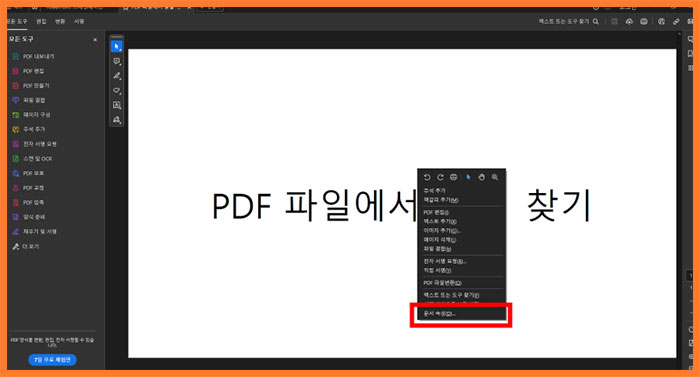
Task: Choose PDF 파일변환 in the context menu
Action: click(442, 283)
